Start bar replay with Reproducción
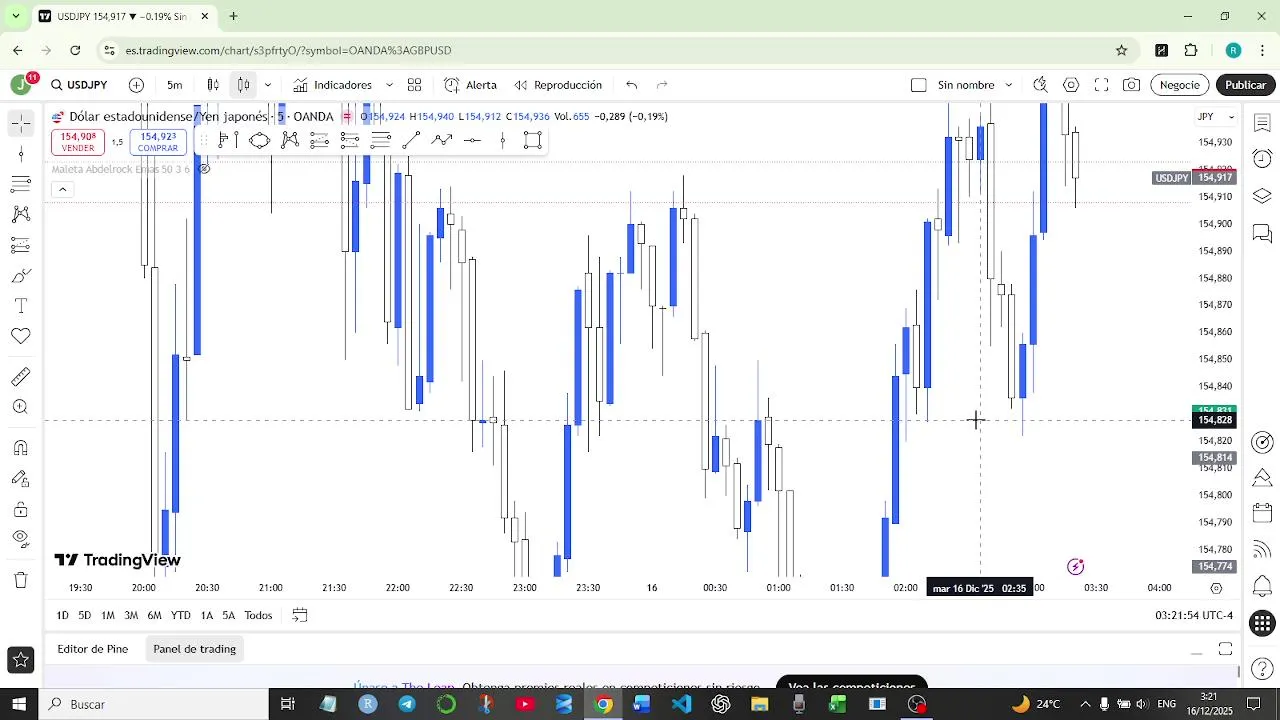The width and height of the screenshot is (1280, 720). pos(558,85)
